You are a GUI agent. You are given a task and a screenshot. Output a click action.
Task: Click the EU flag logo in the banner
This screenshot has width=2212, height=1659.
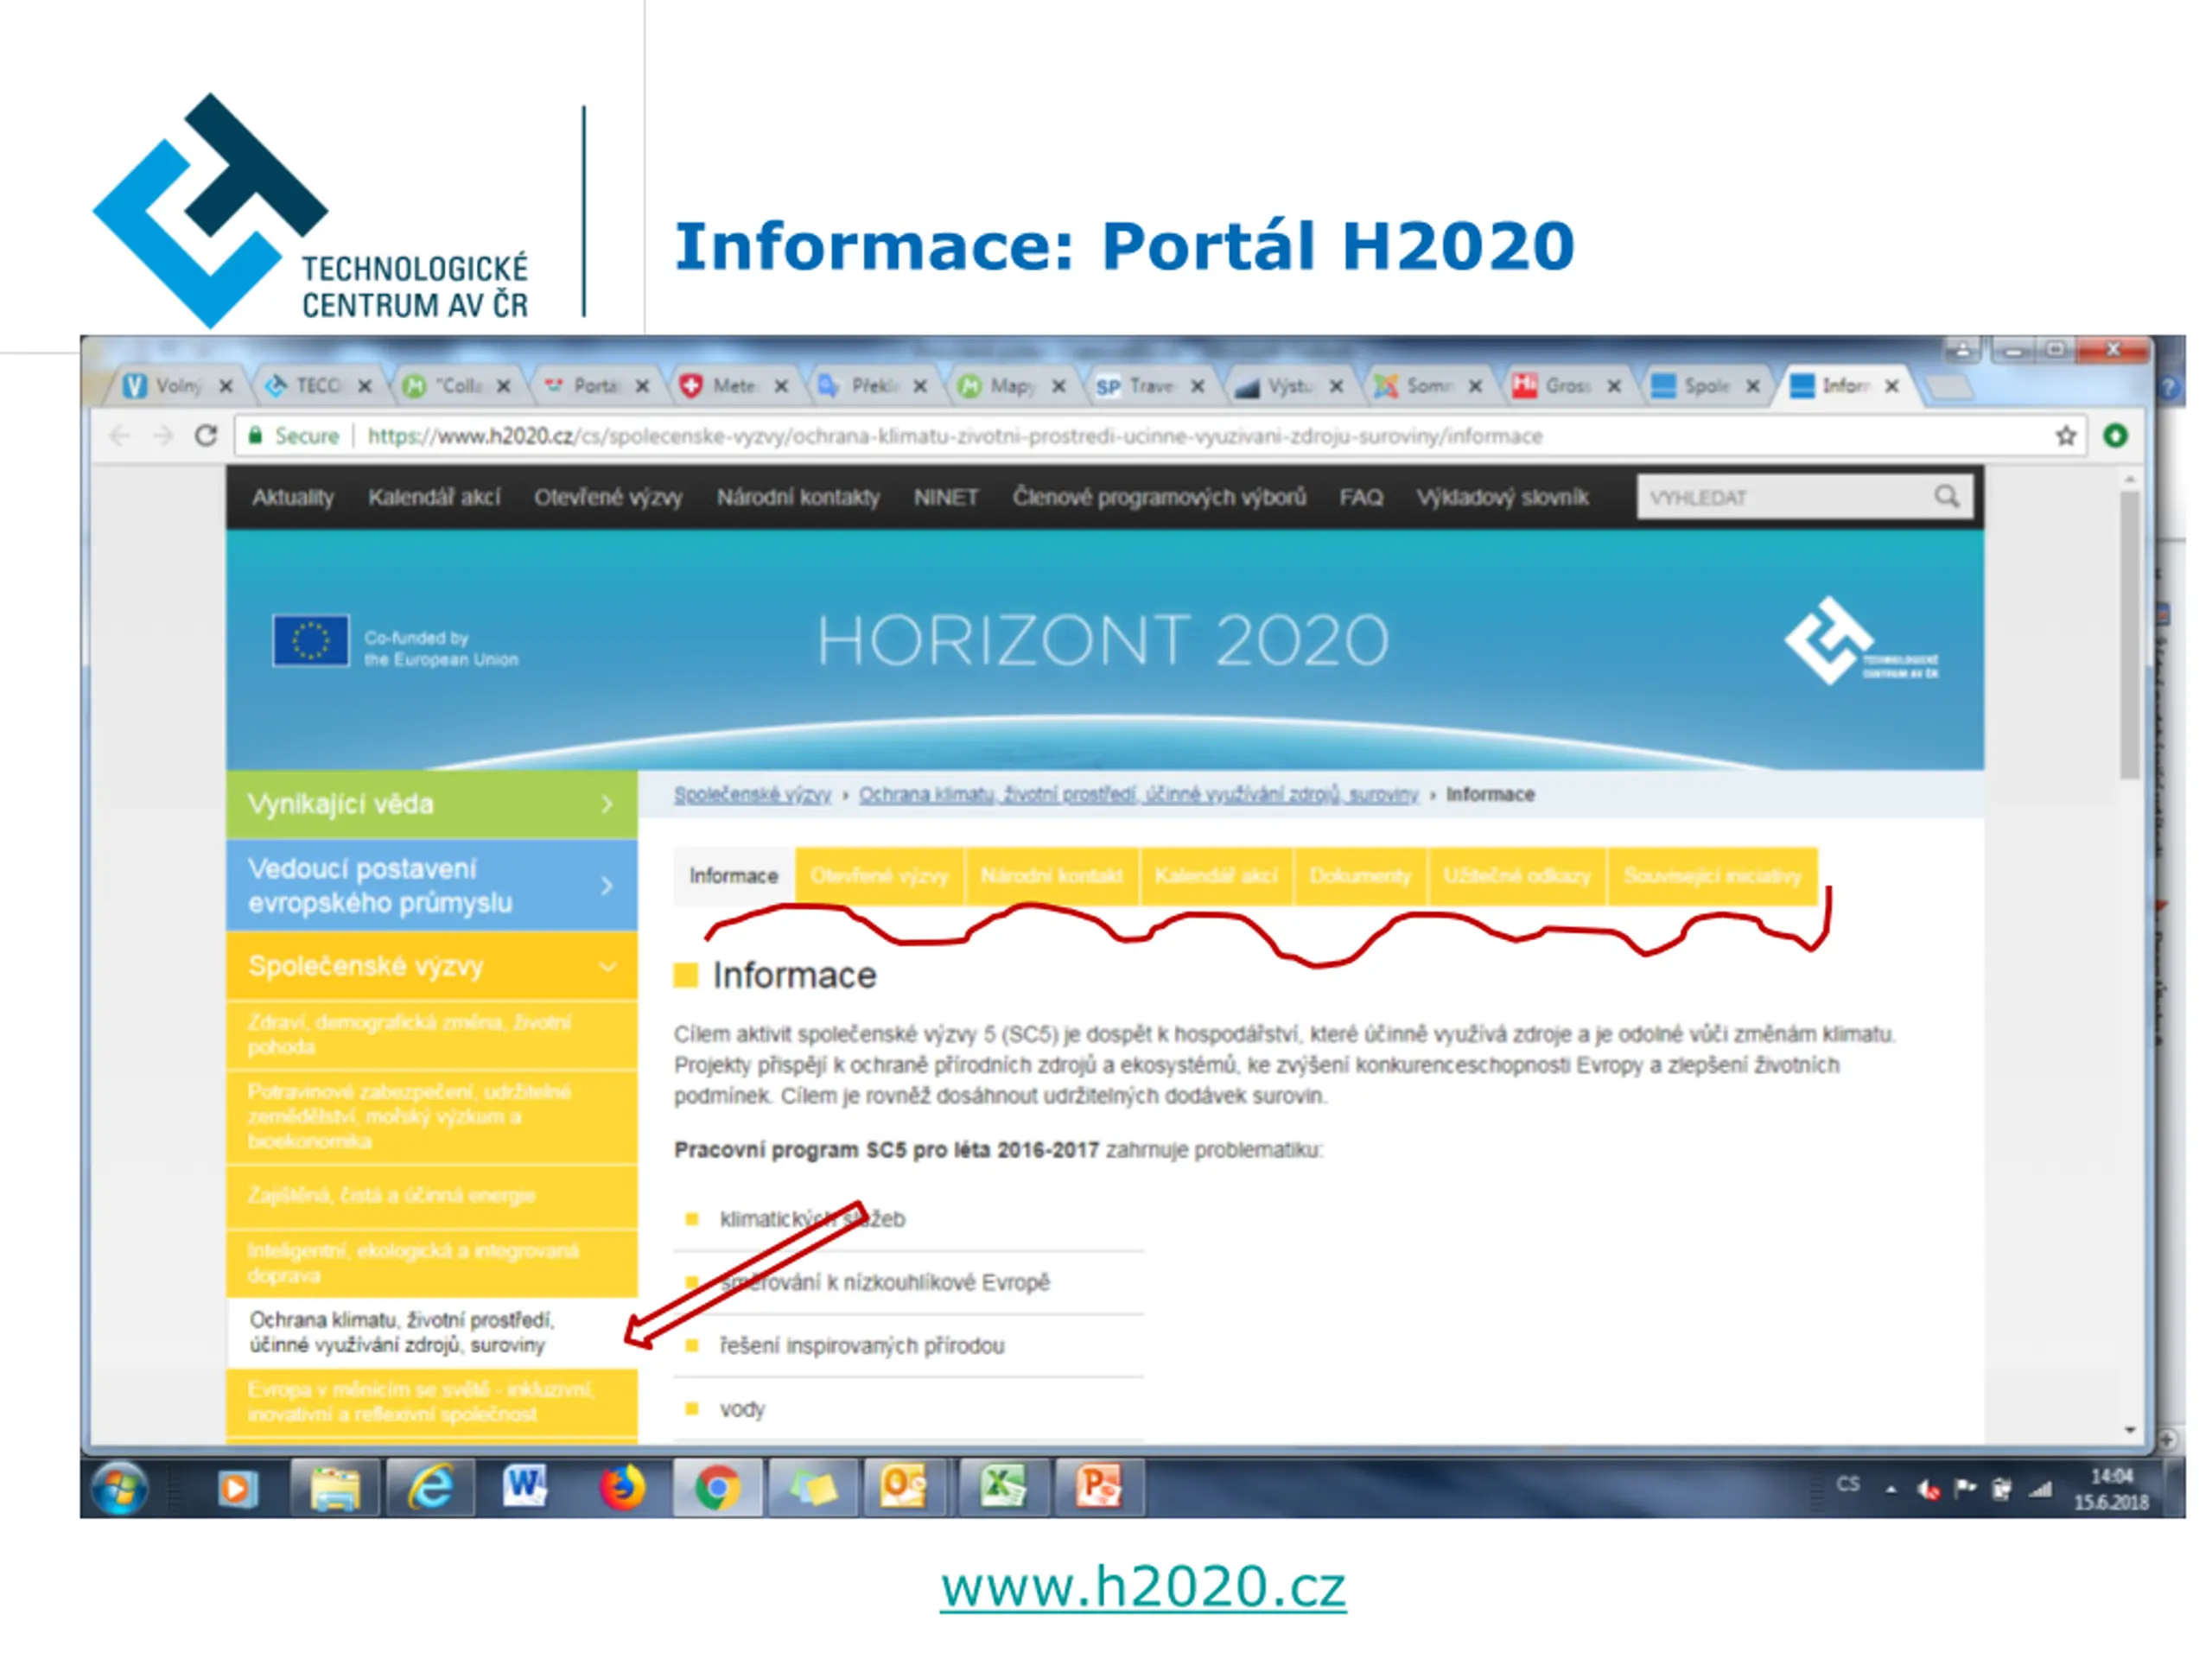pyautogui.click(x=311, y=640)
